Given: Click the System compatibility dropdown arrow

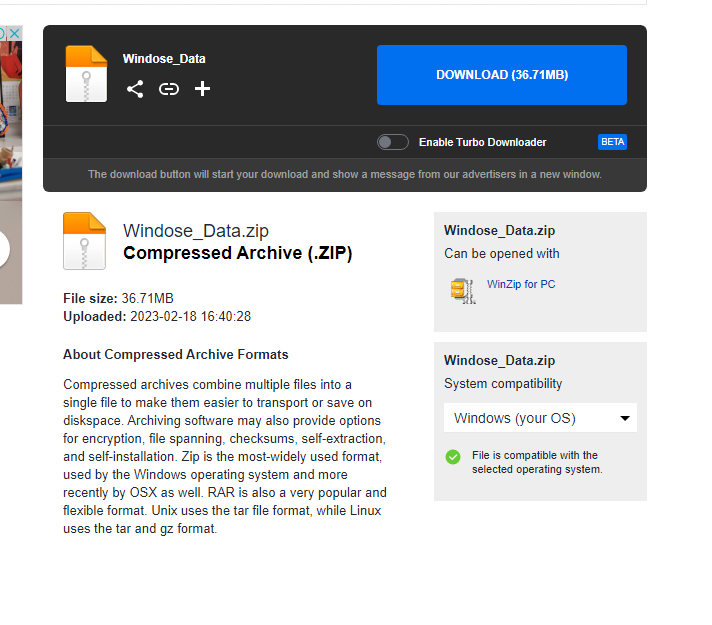Looking at the screenshot, I should (625, 418).
